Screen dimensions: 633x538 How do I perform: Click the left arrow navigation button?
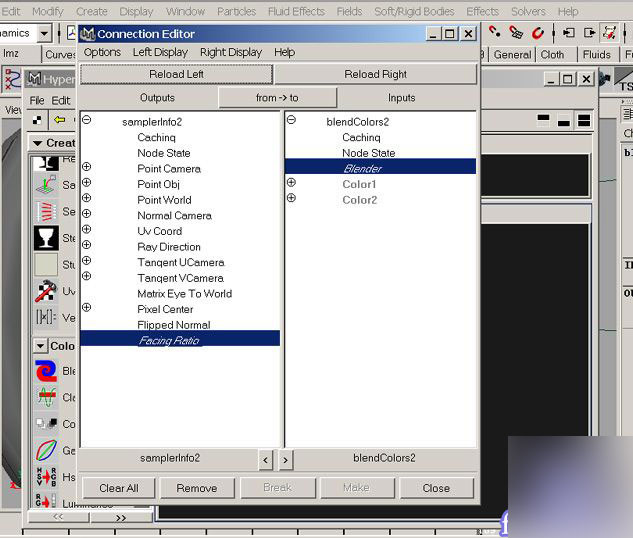(x=265, y=460)
